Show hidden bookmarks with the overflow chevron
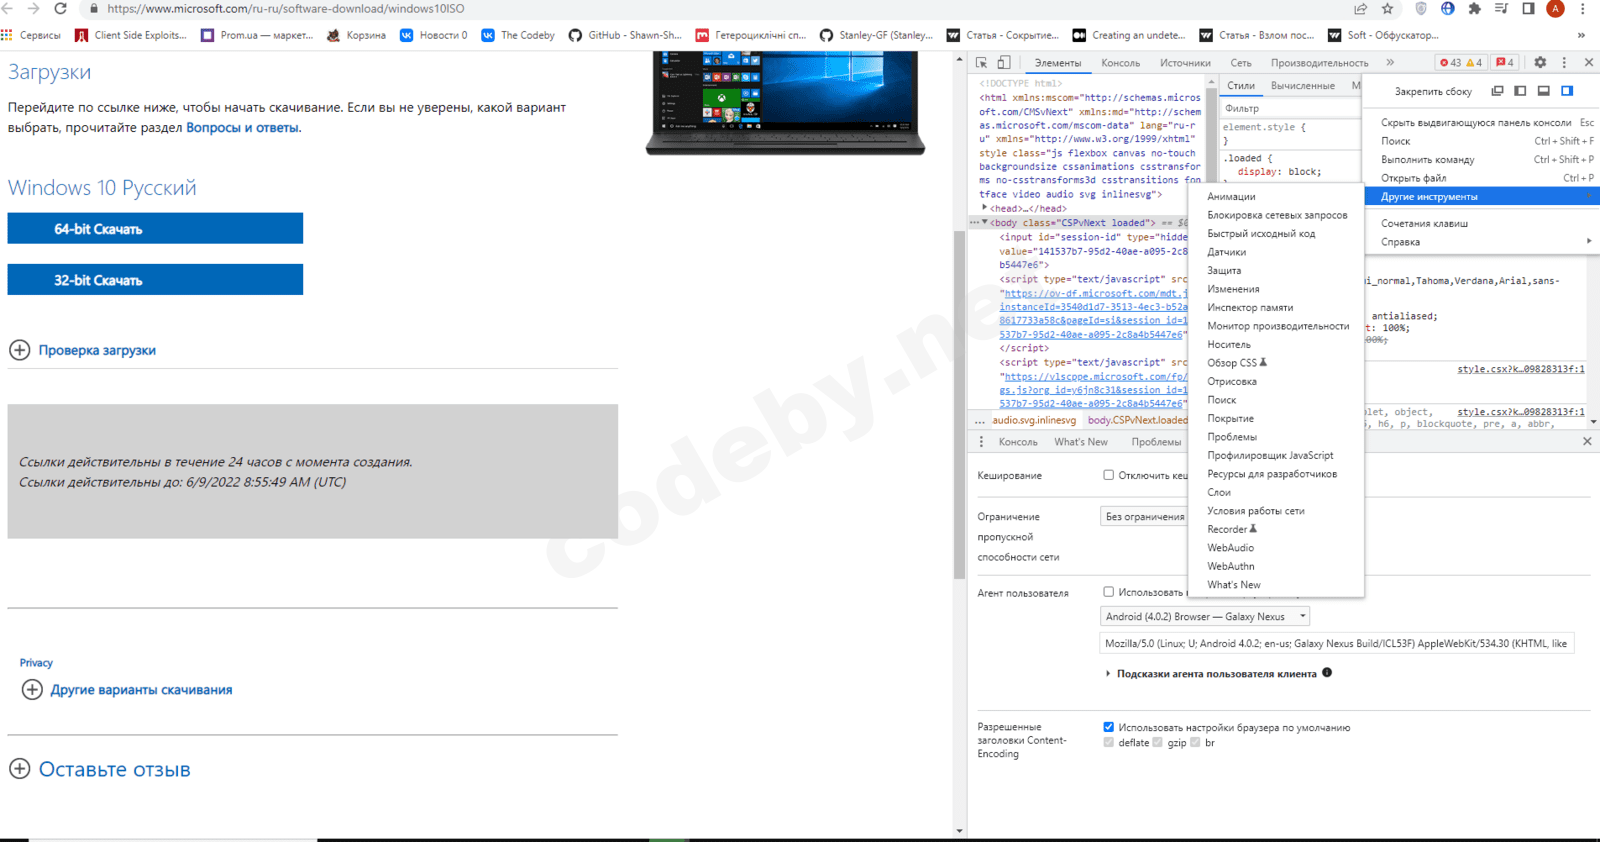 [x=1581, y=35]
